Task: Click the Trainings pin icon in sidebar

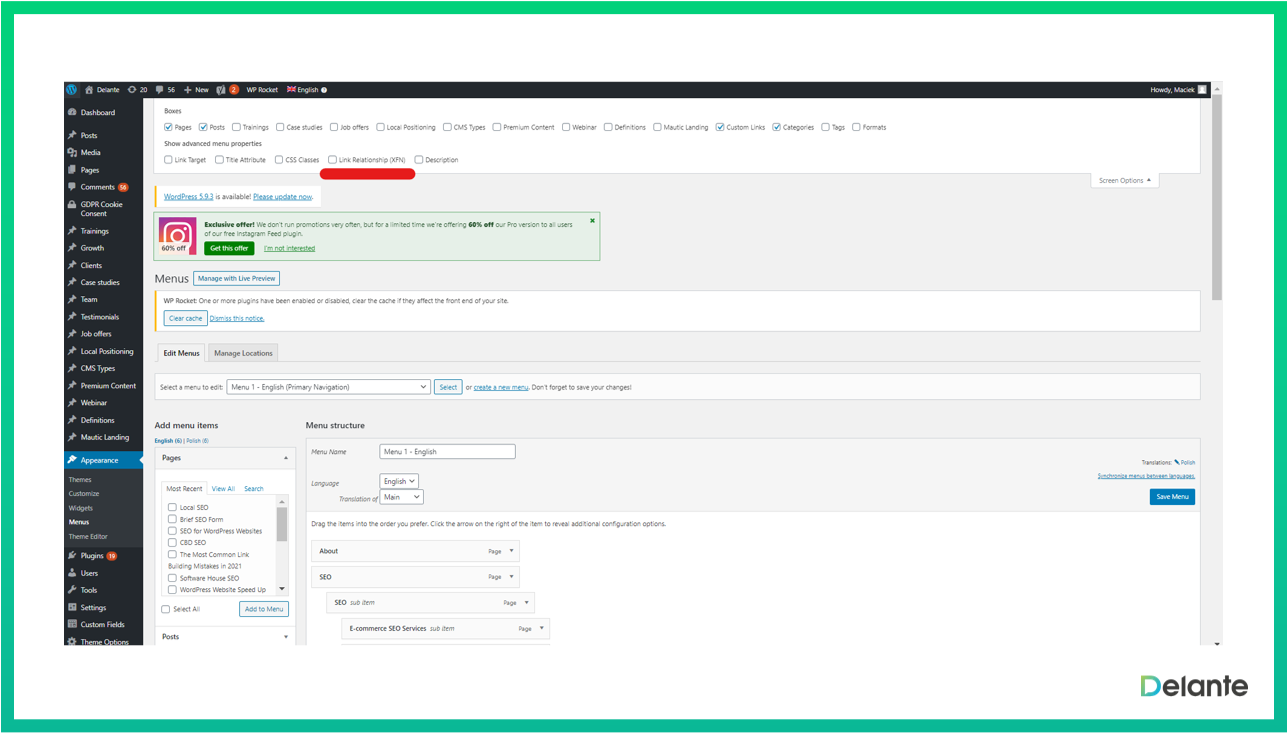Action: point(72,231)
